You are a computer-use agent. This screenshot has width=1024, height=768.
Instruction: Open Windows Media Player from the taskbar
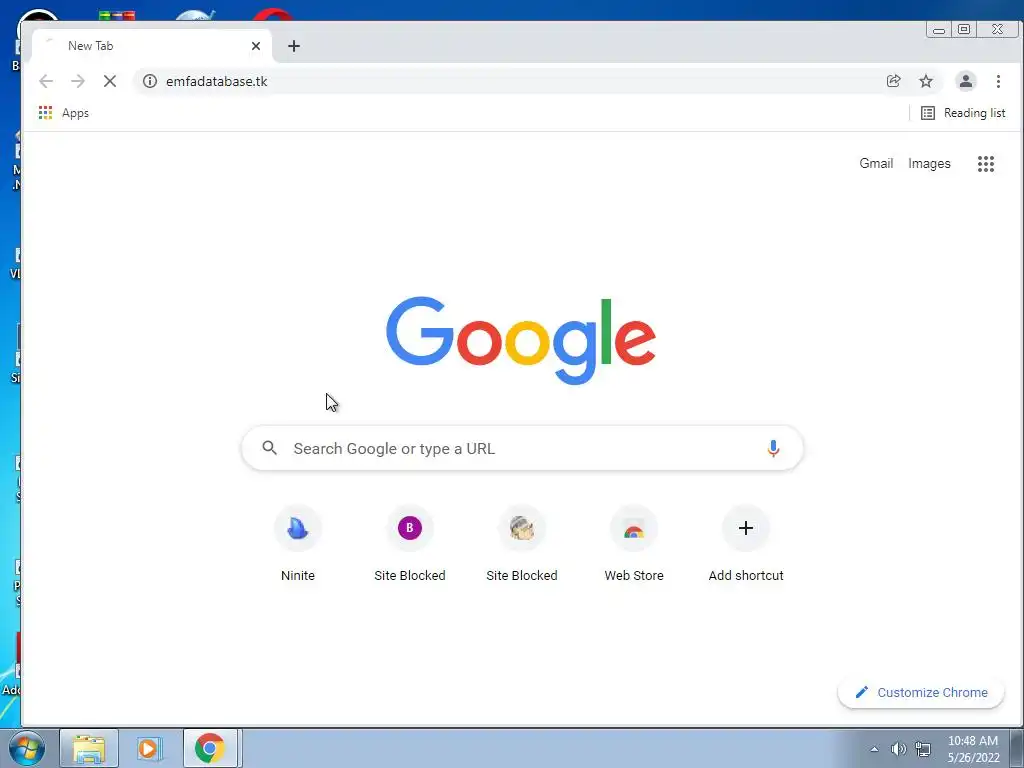click(x=149, y=748)
